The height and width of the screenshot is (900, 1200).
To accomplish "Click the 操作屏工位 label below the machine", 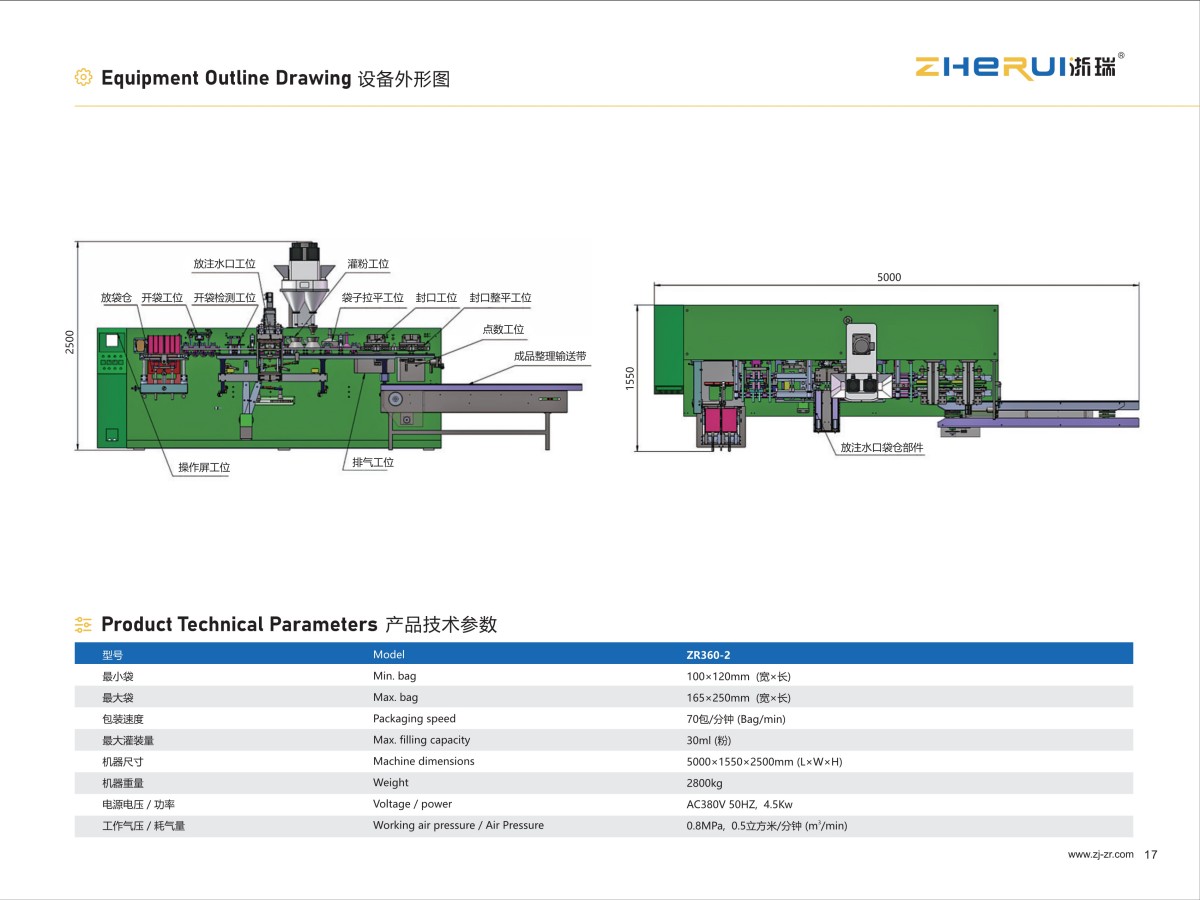I will (x=204, y=467).
